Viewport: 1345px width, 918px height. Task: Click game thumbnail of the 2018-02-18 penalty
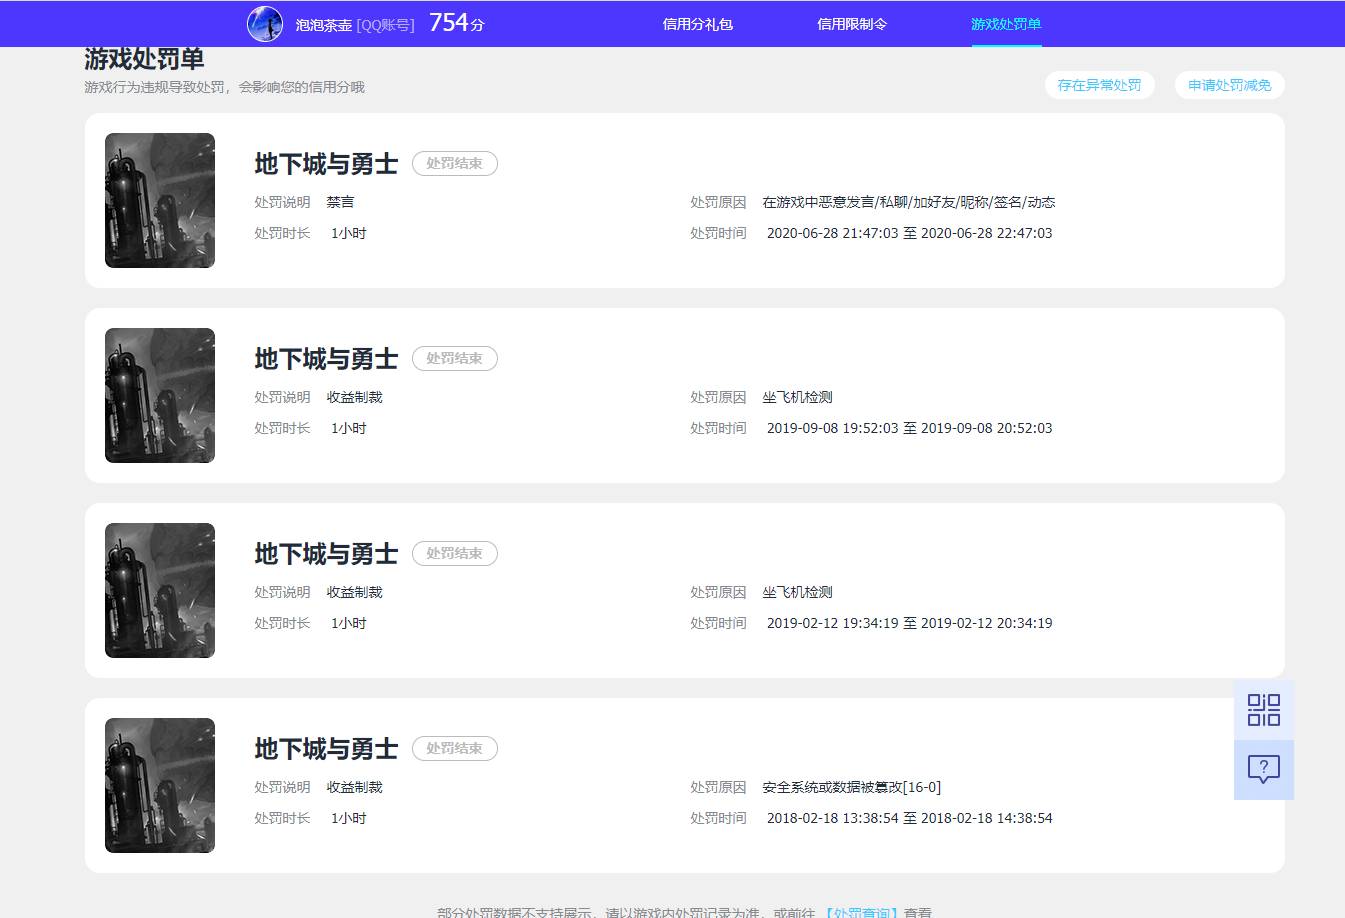coord(160,785)
